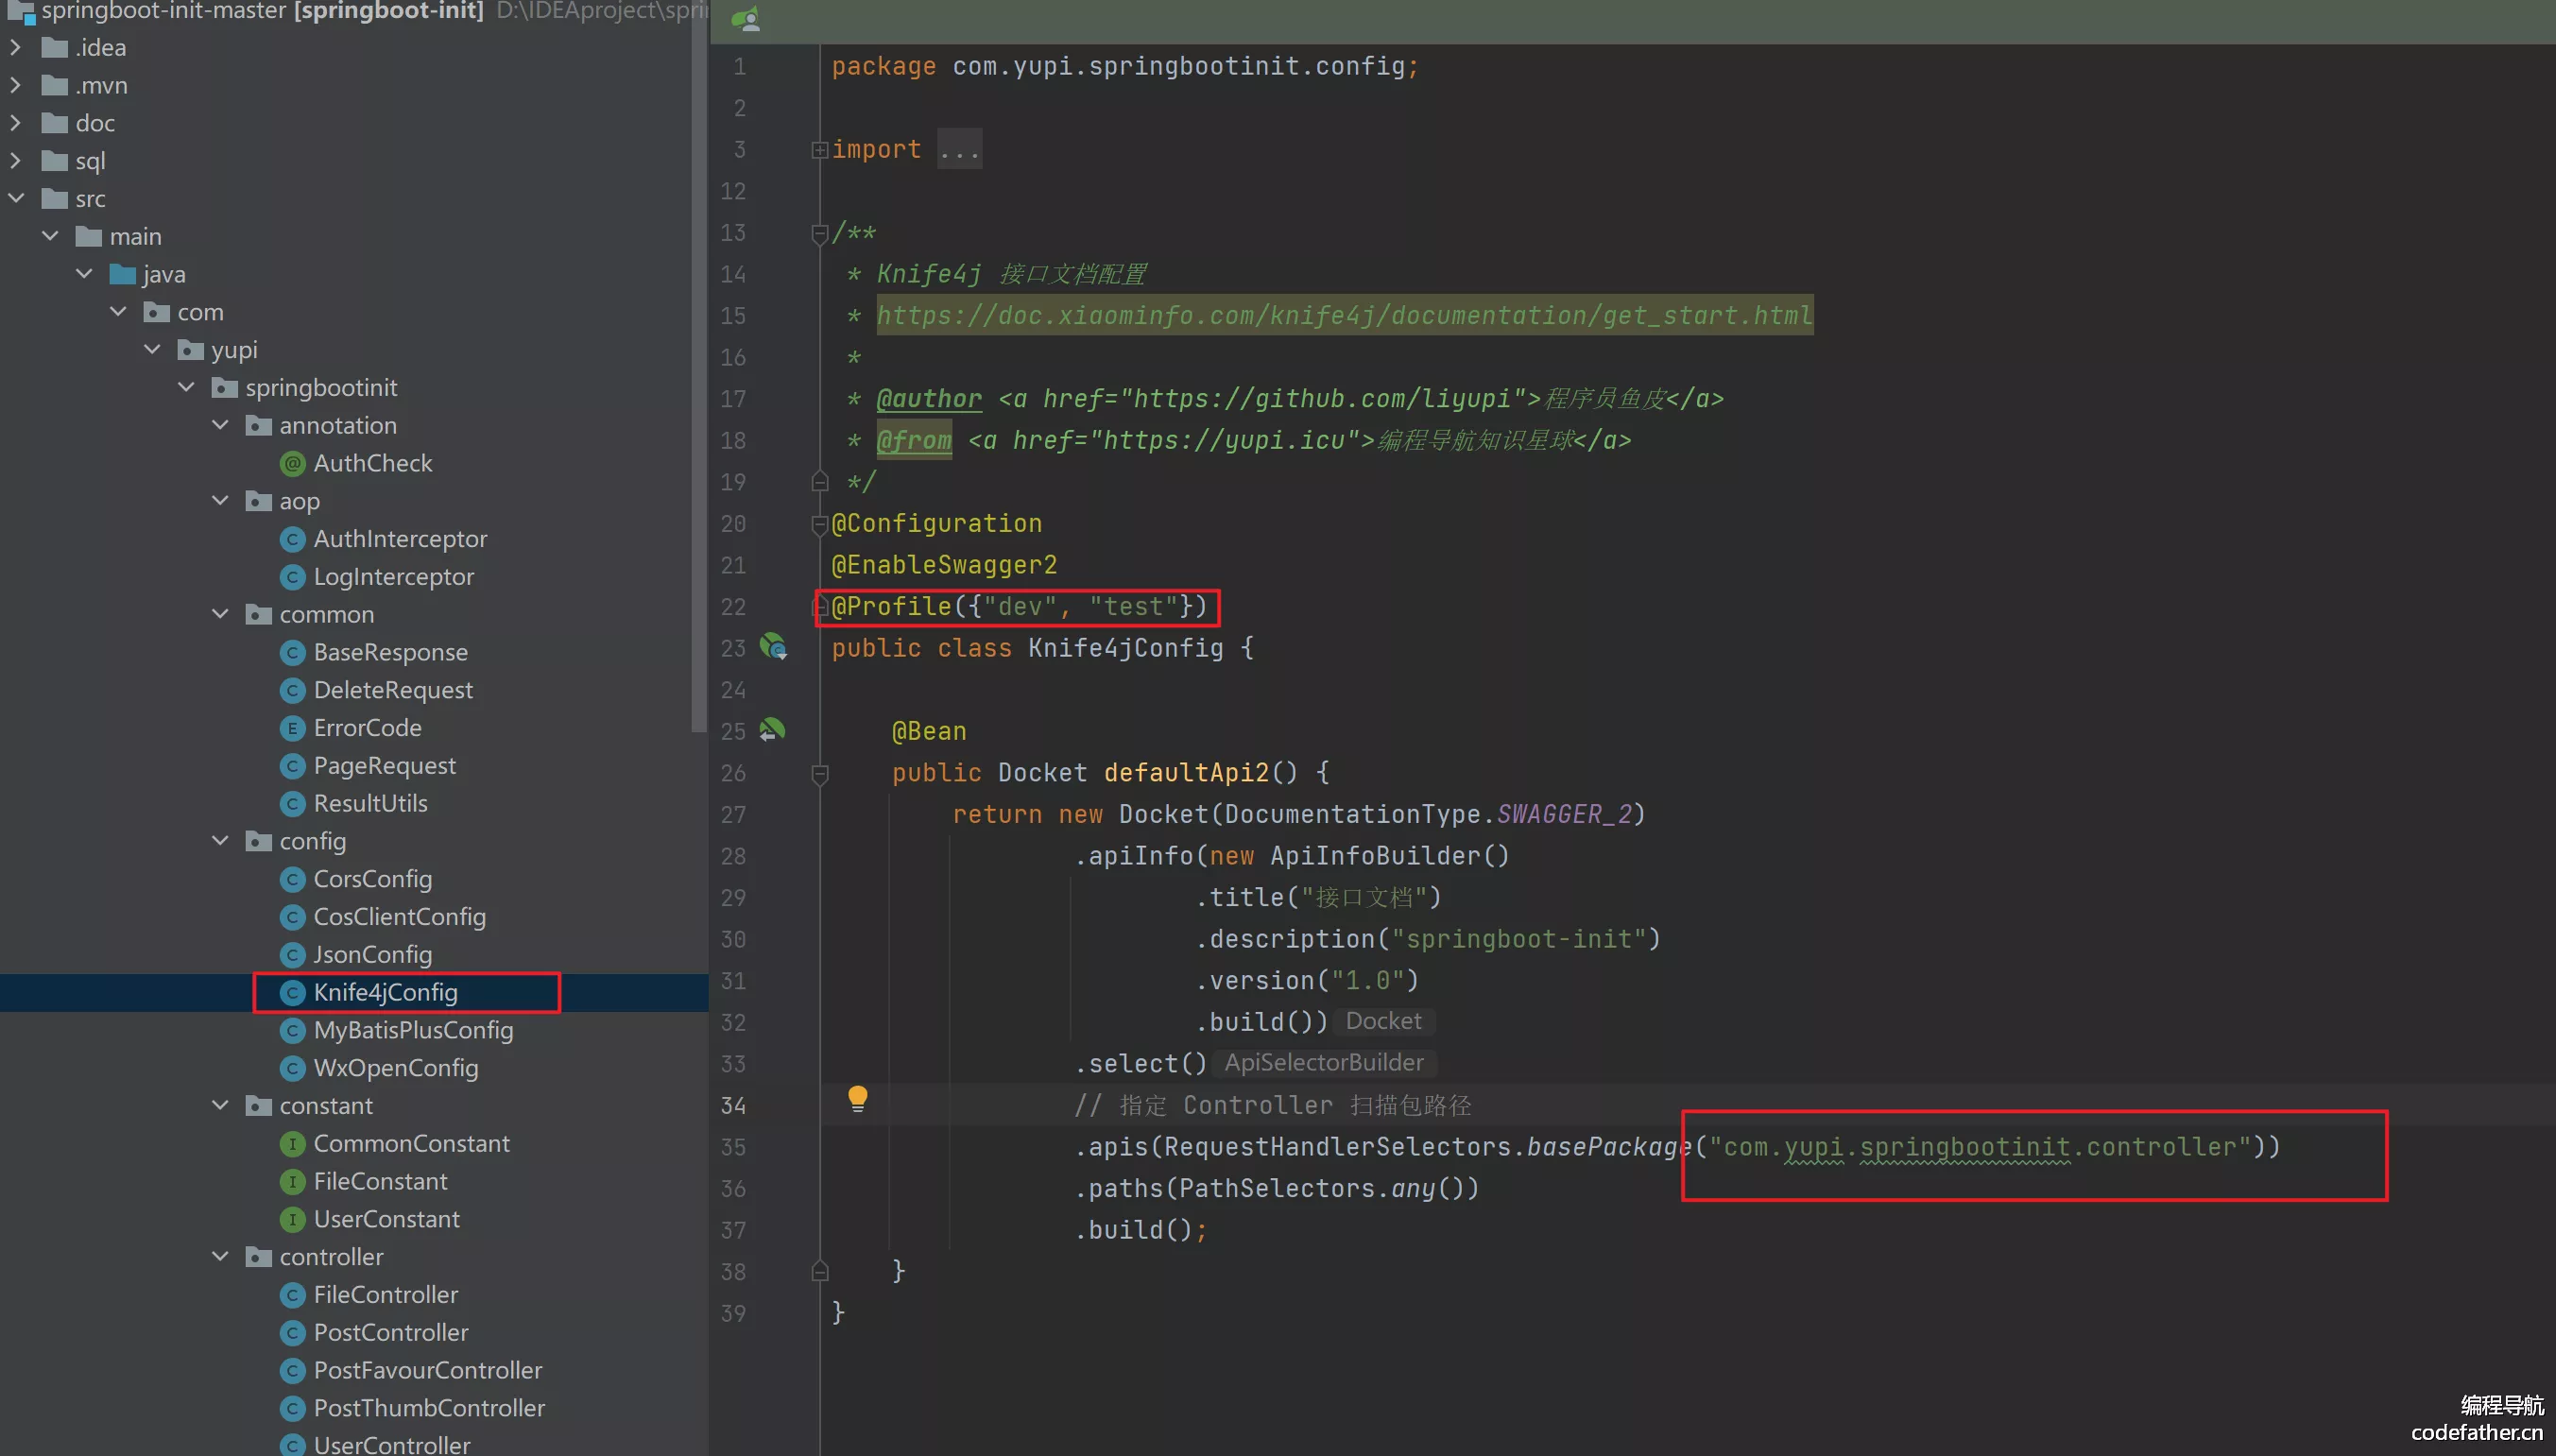Select JsonConfig in the project tree
Viewport: 2556px width, 1456px height.
coord(372,955)
